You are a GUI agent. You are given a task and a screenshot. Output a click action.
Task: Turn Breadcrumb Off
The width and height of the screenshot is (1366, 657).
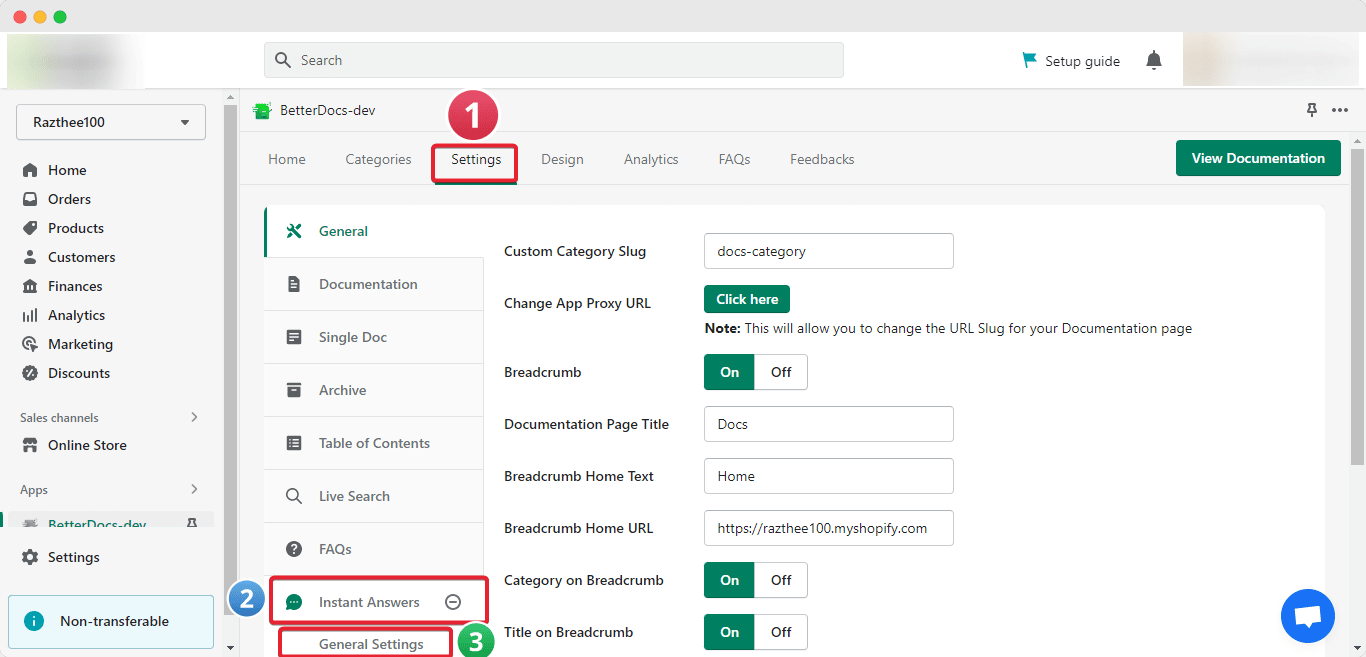tap(781, 372)
